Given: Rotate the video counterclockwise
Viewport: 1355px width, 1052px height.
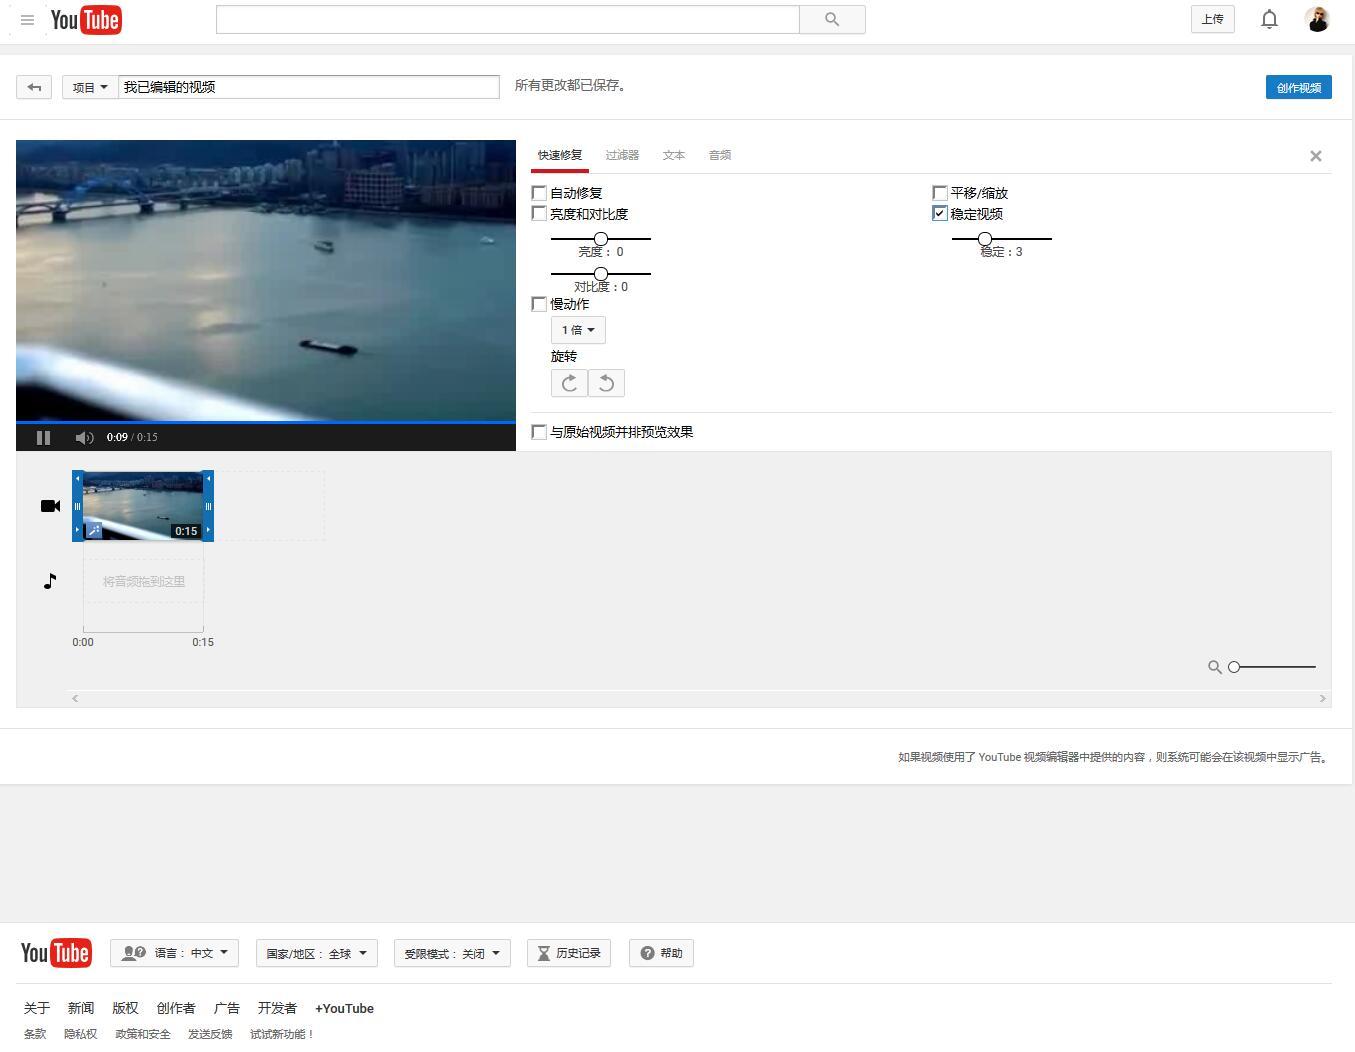Looking at the screenshot, I should pyautogui.click(x=606, y=383).
